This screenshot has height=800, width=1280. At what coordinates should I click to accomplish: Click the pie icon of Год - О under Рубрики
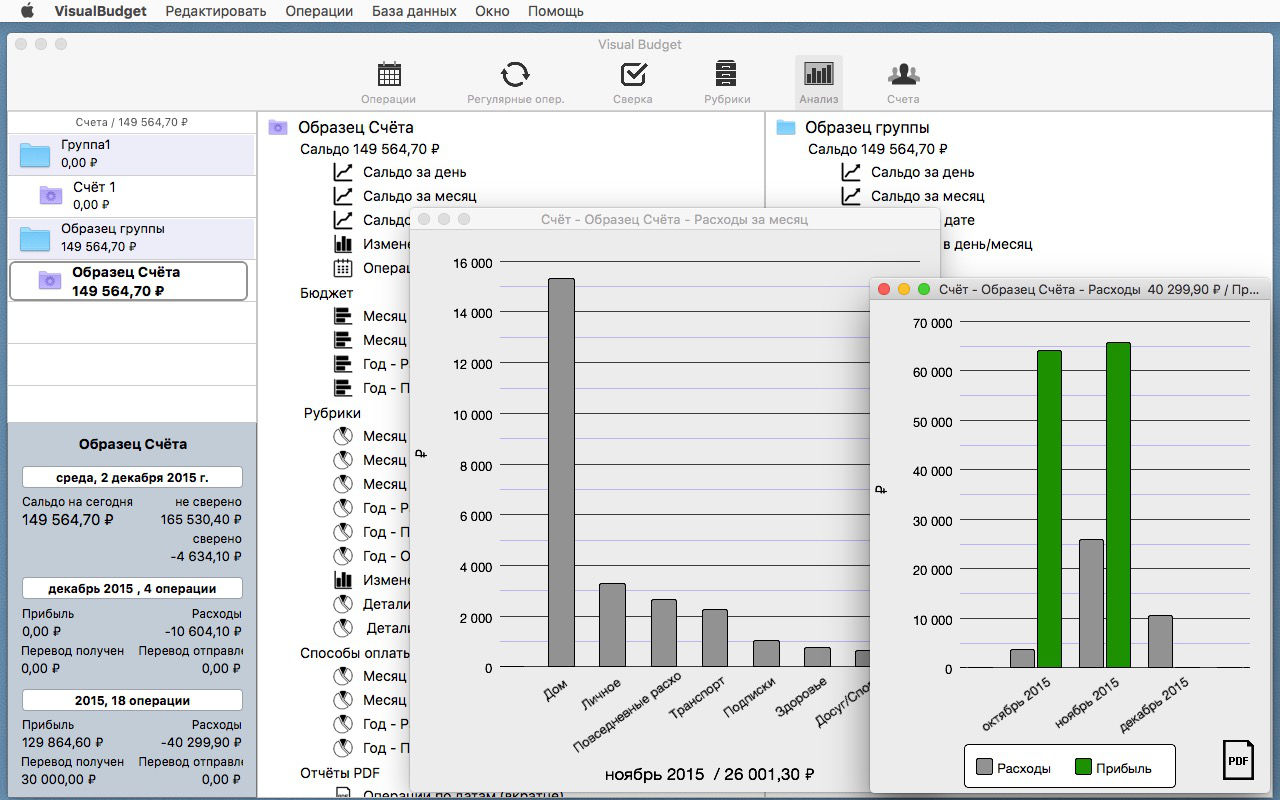tap(343, 556)
